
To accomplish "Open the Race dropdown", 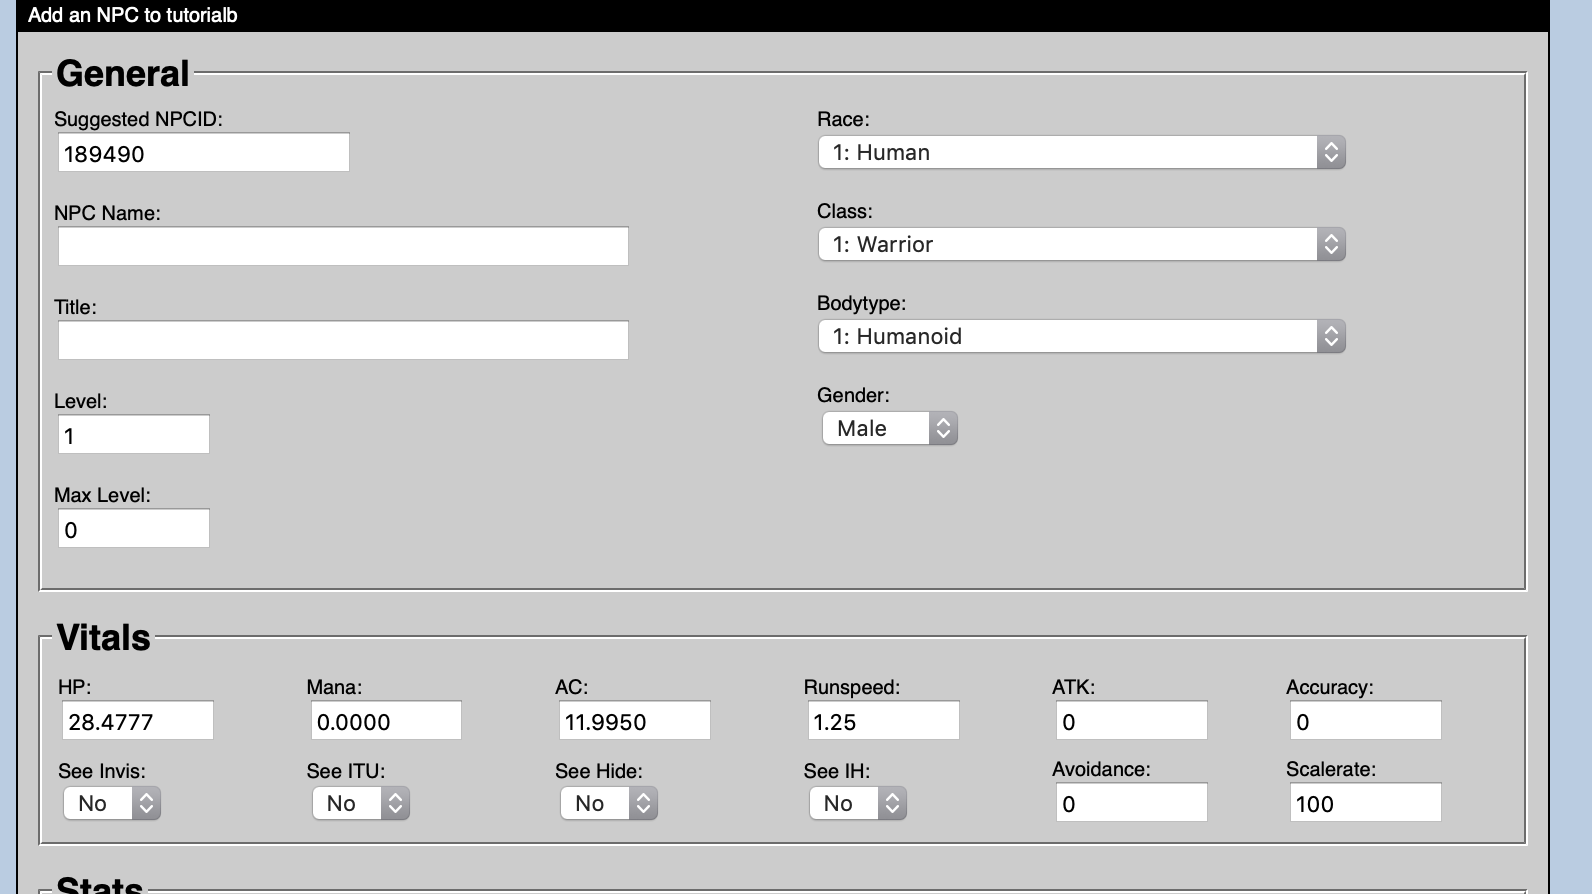I will (x=1081, y=152).
